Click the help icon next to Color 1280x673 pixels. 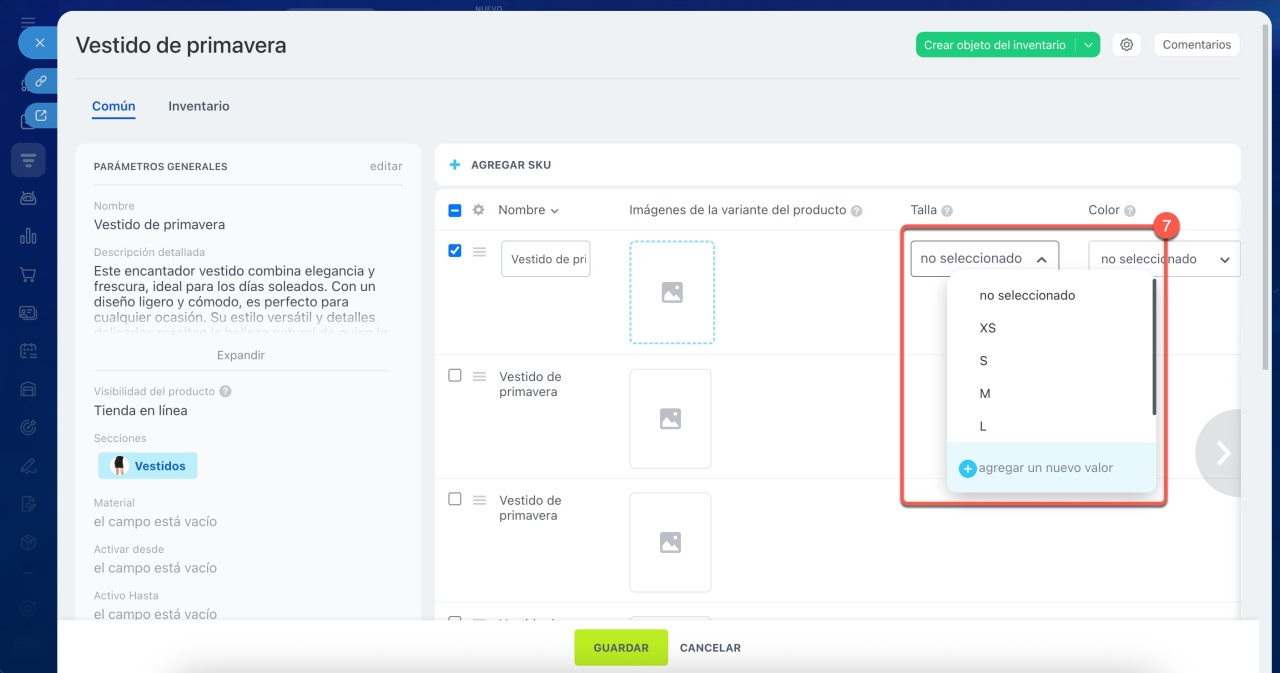point(1130,211)
